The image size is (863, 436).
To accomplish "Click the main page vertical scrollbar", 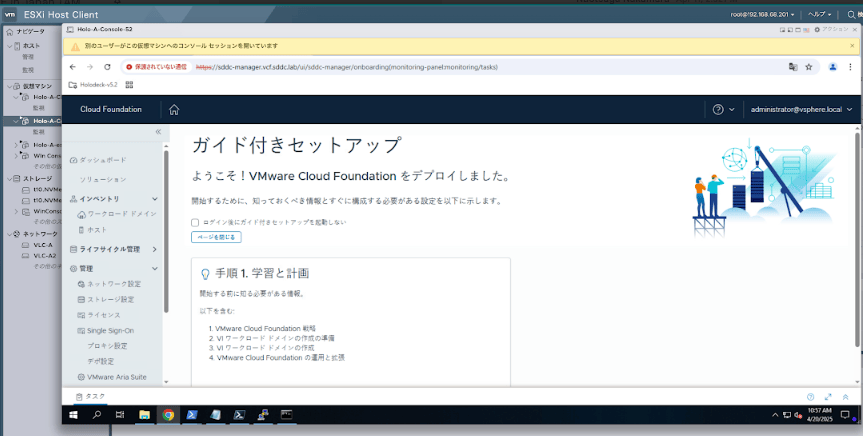I will click(857, 239).
